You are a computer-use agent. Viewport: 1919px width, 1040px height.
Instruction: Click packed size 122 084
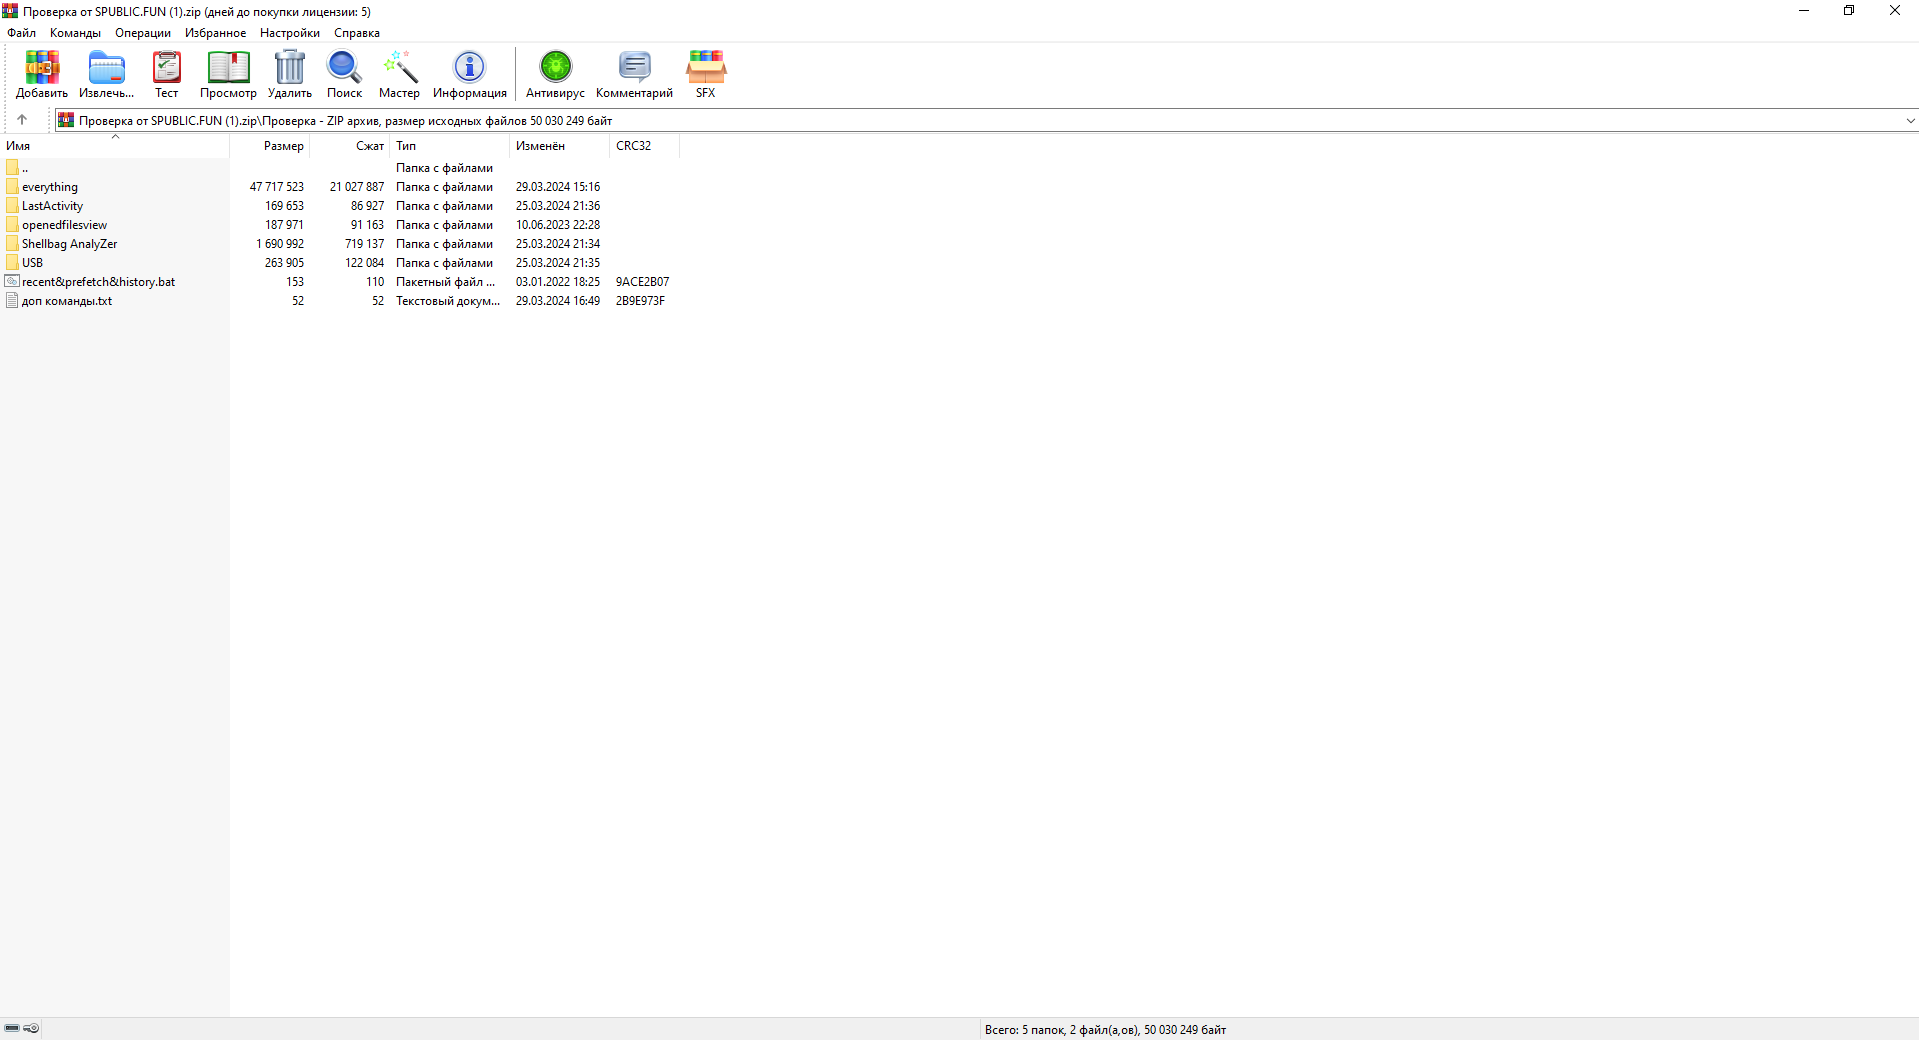tap(365, 263)
